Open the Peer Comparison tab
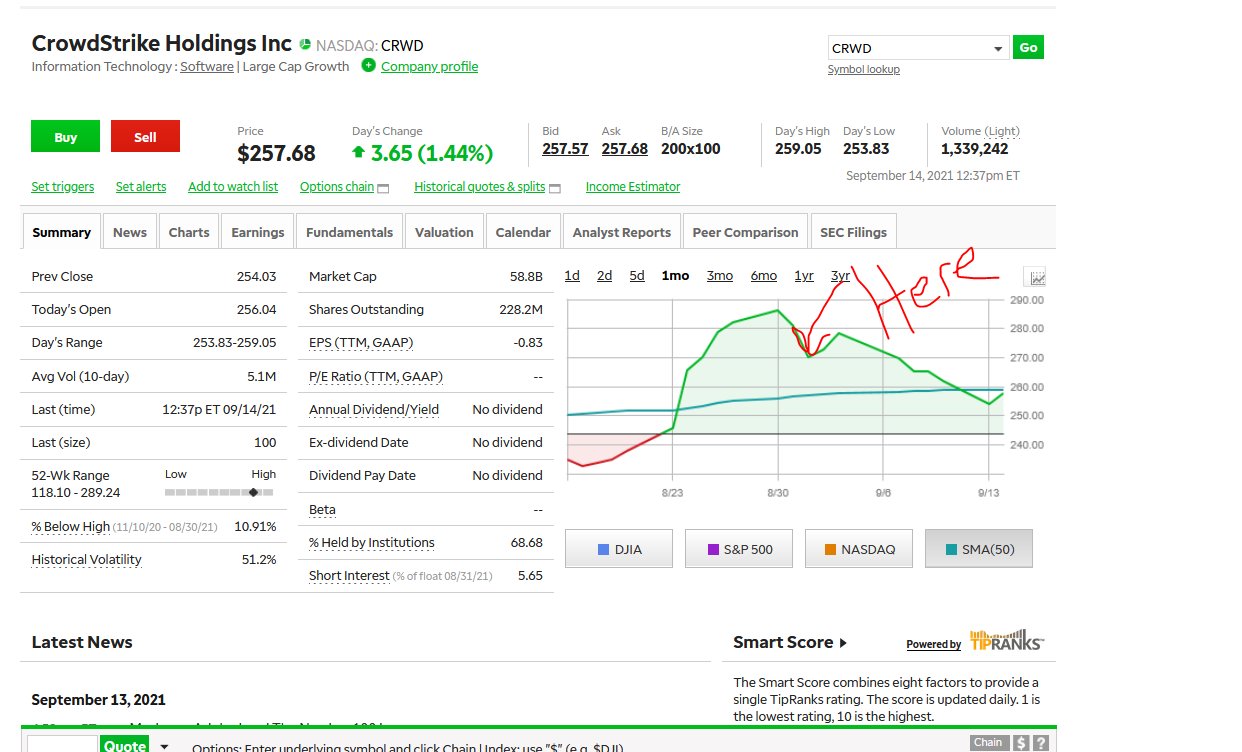The width and height of the screenshot is (1242, 752). [x=745, y=232]
